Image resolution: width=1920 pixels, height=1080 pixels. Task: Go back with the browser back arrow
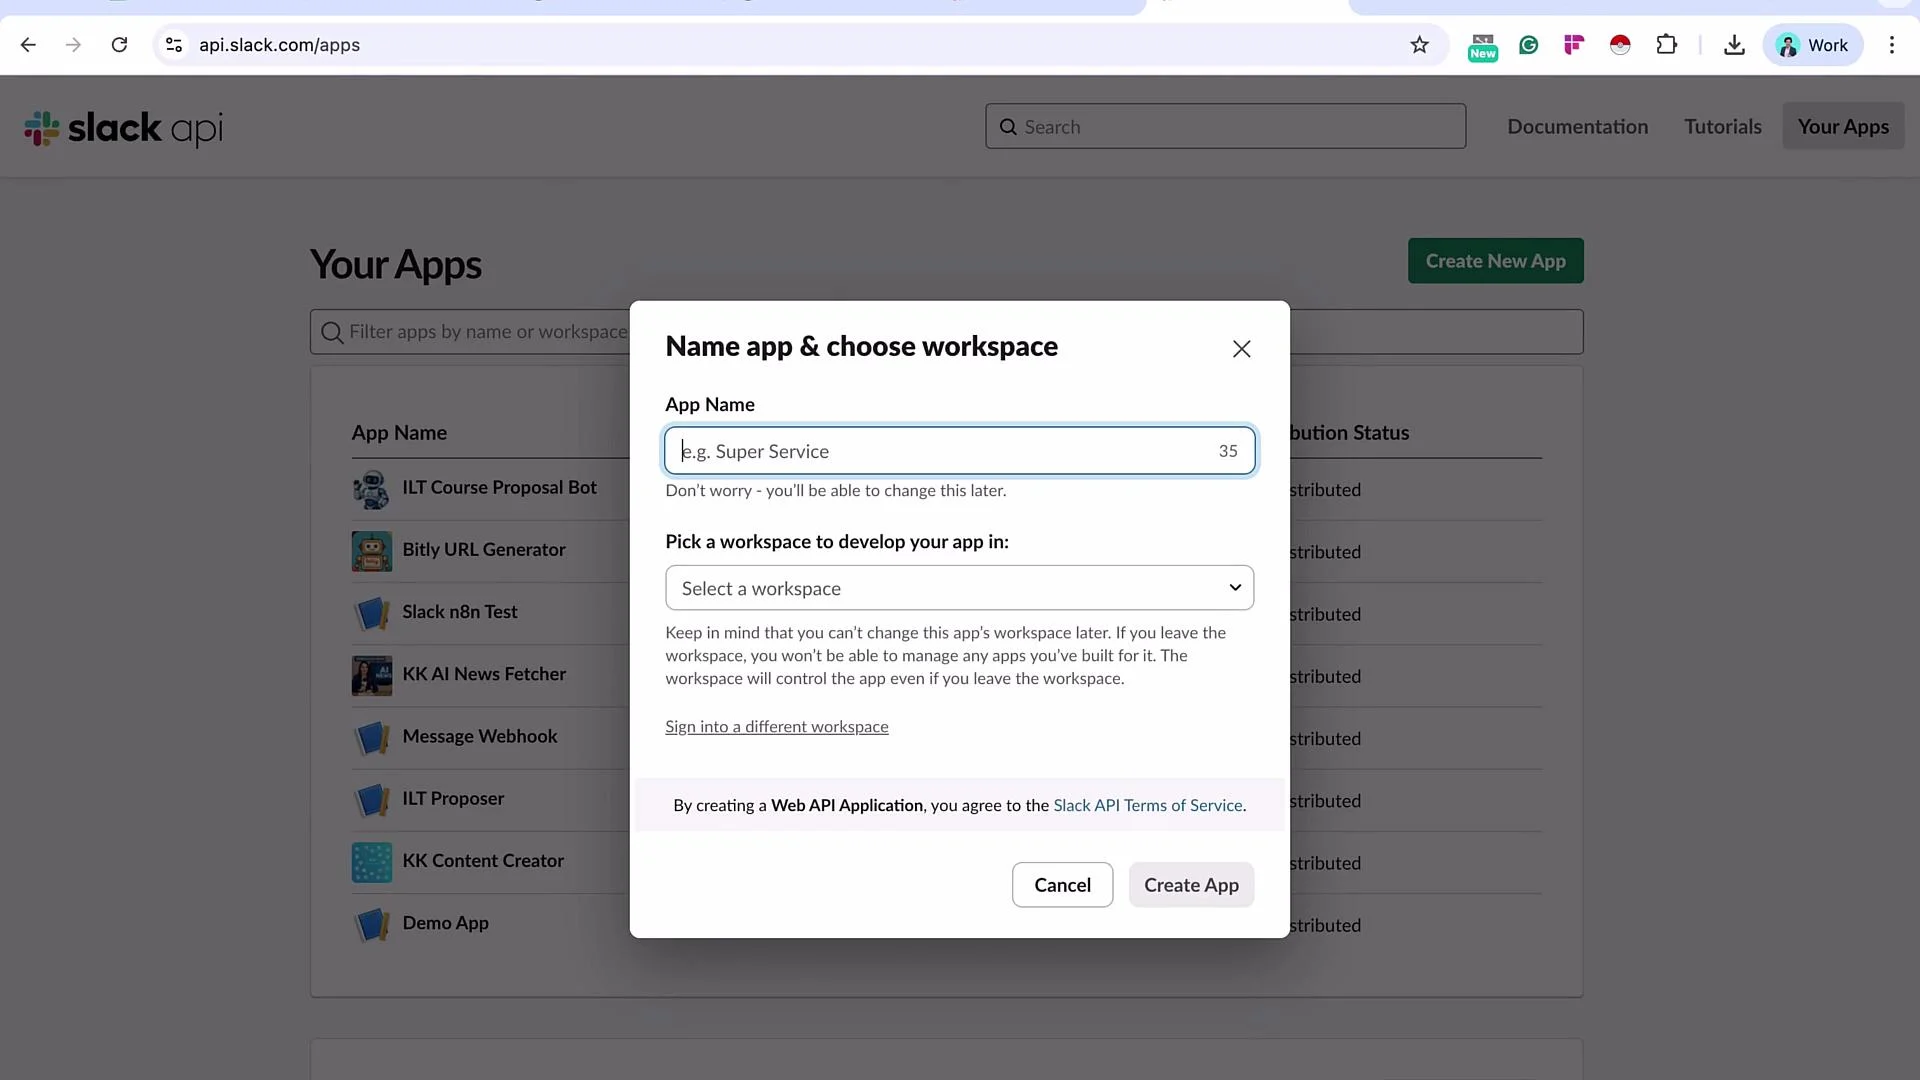[x=28, y=45]
